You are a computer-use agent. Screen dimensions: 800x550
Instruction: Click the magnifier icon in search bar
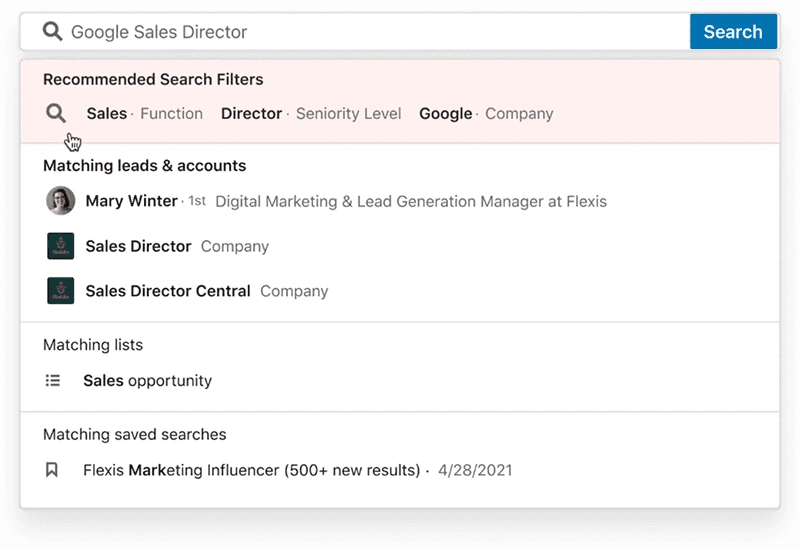(x=53, y=32)
